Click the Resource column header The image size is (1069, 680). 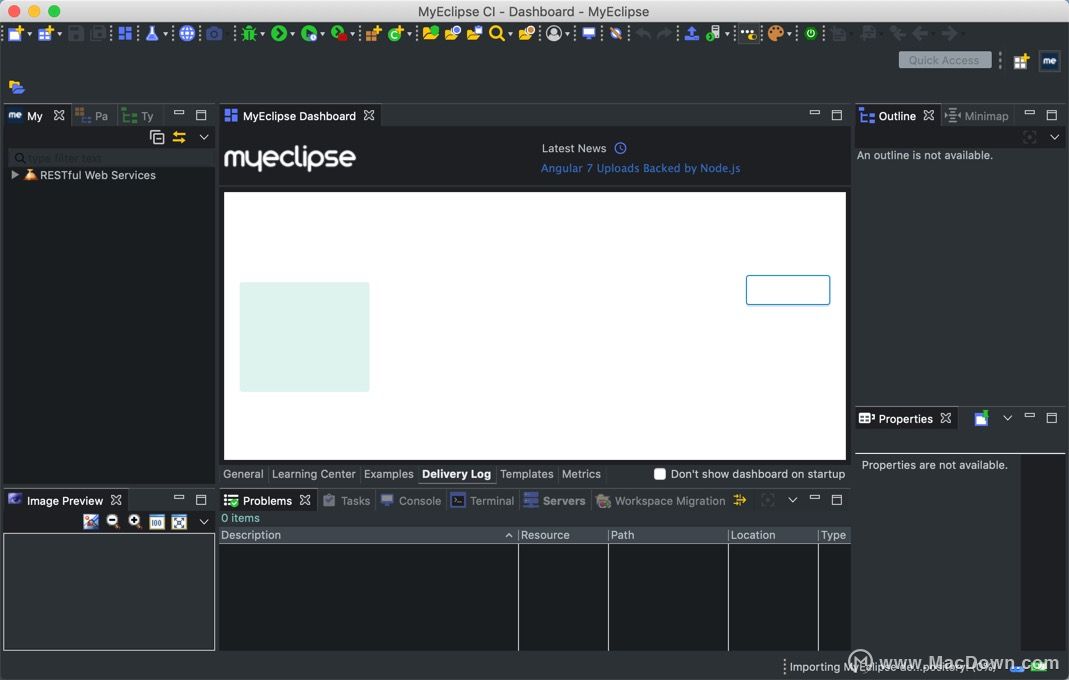click(563, 535)
